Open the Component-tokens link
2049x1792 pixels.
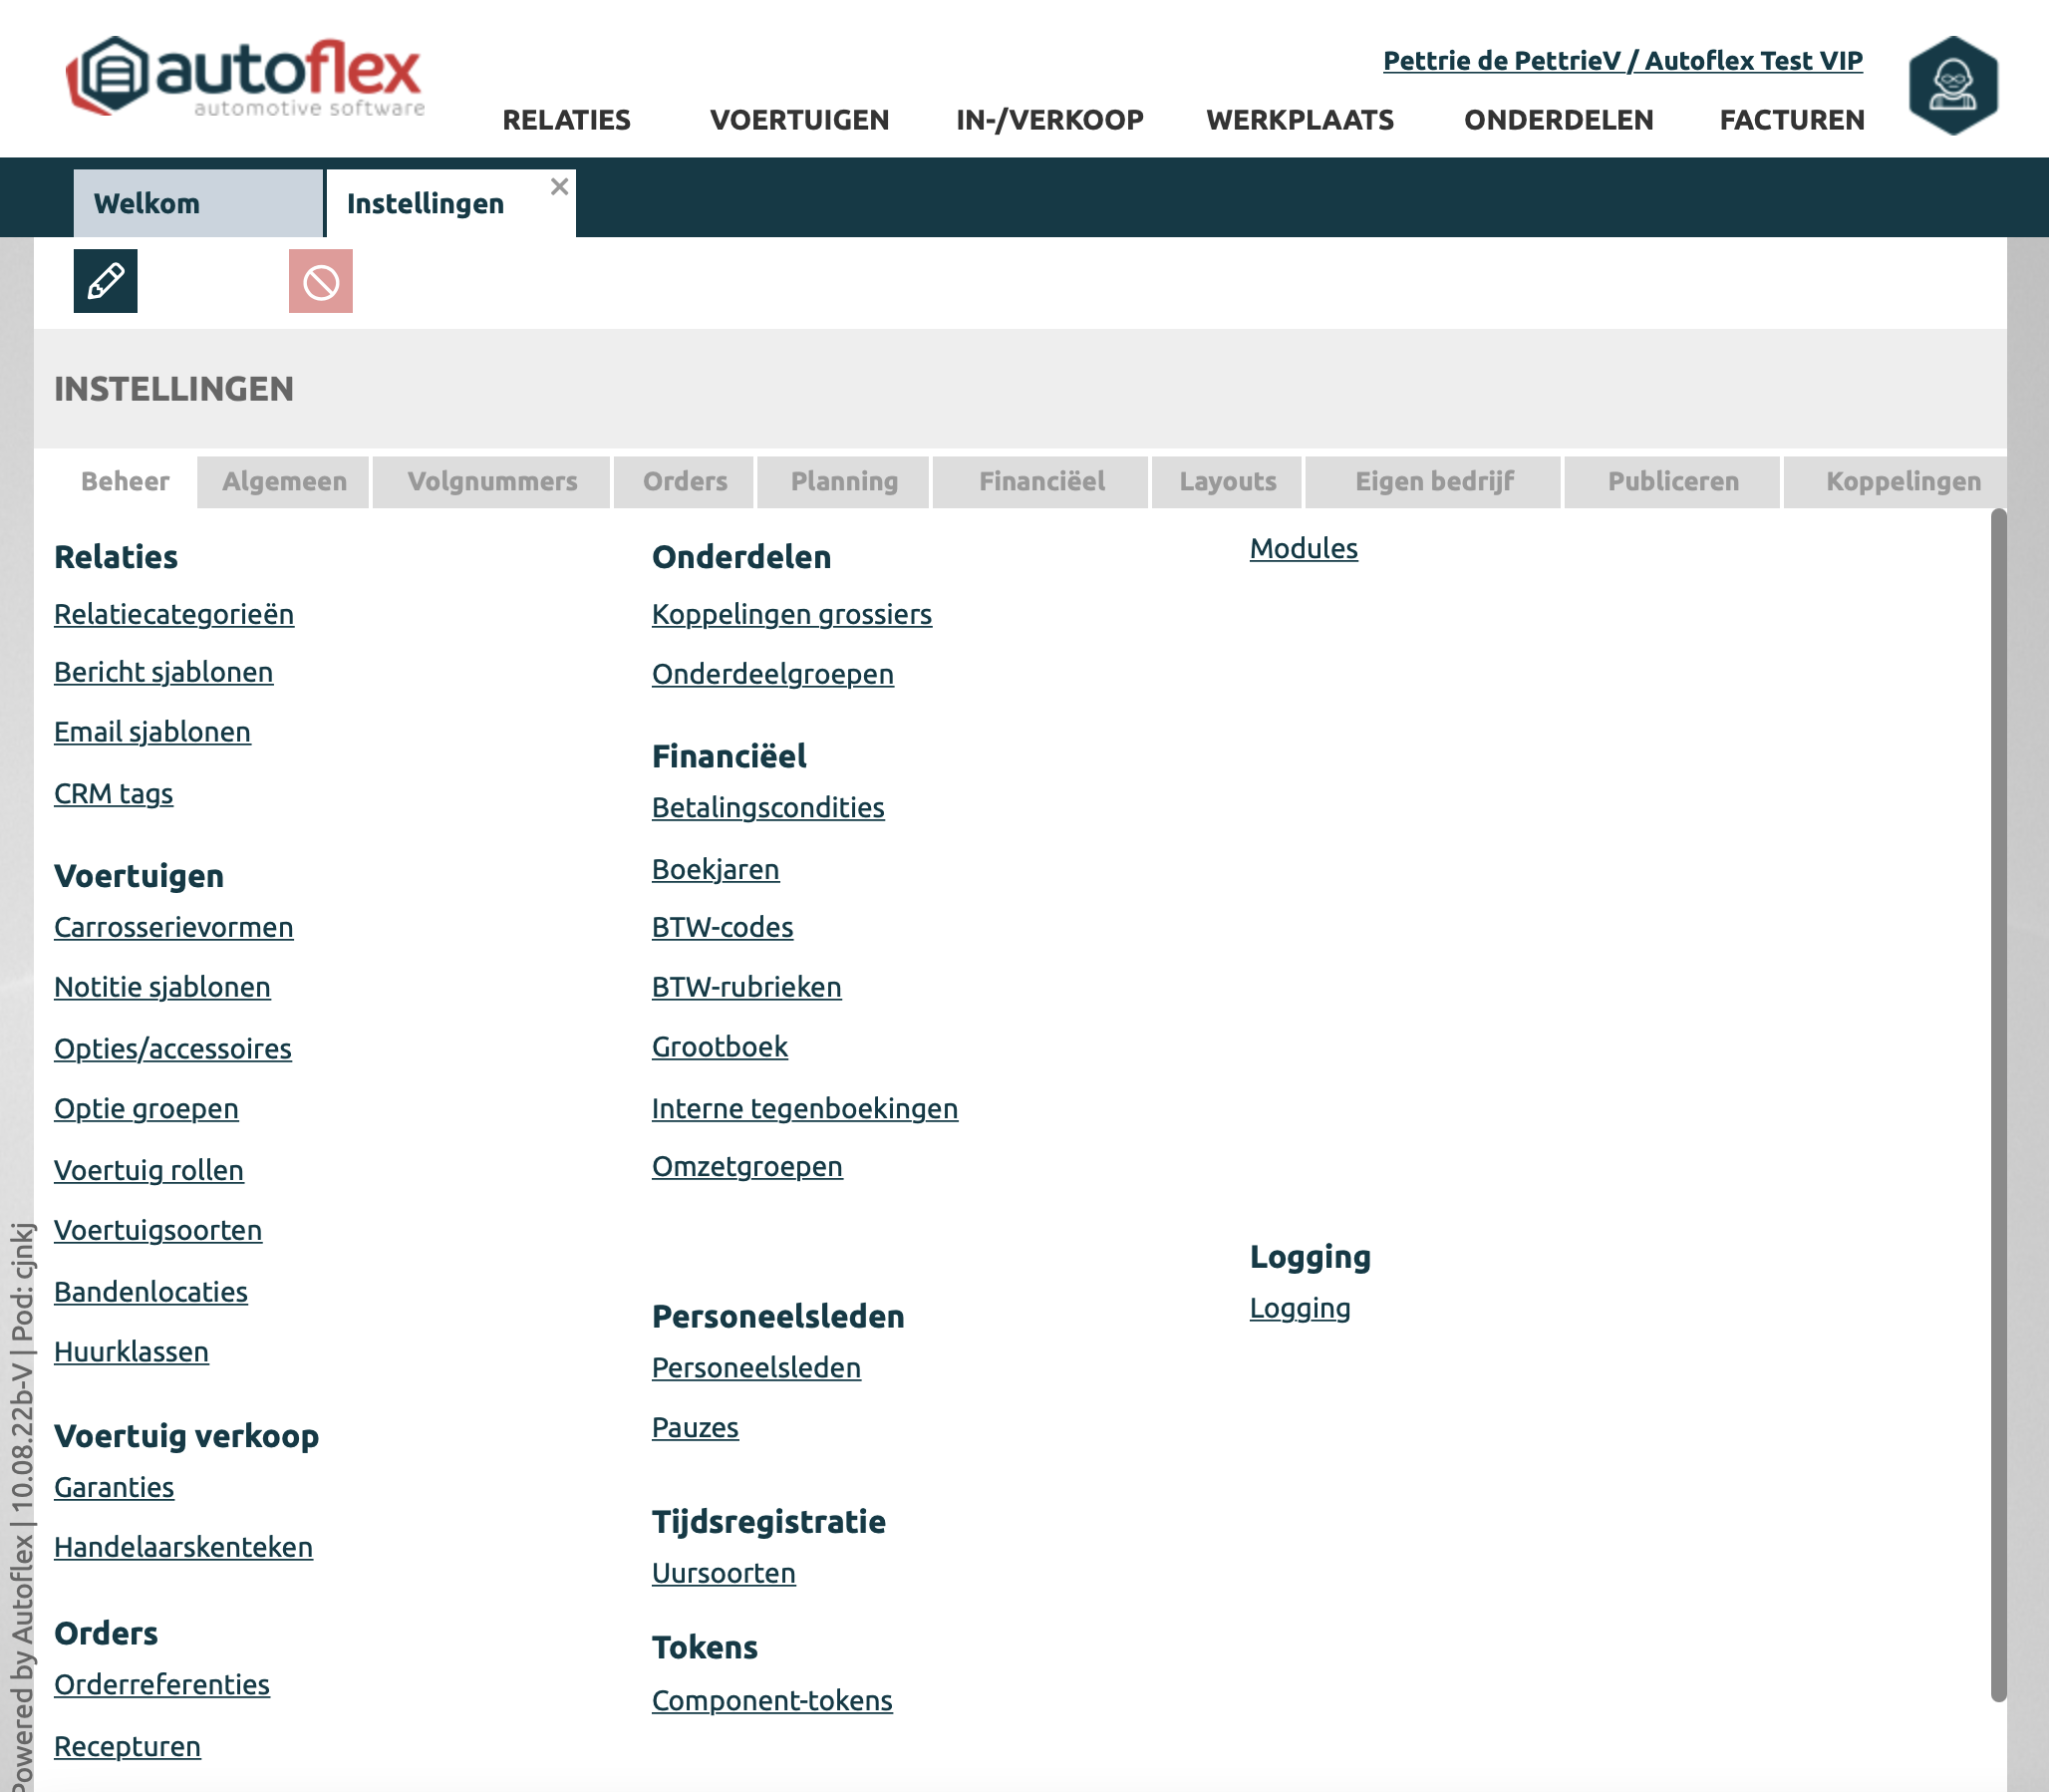pos(771,1700)
